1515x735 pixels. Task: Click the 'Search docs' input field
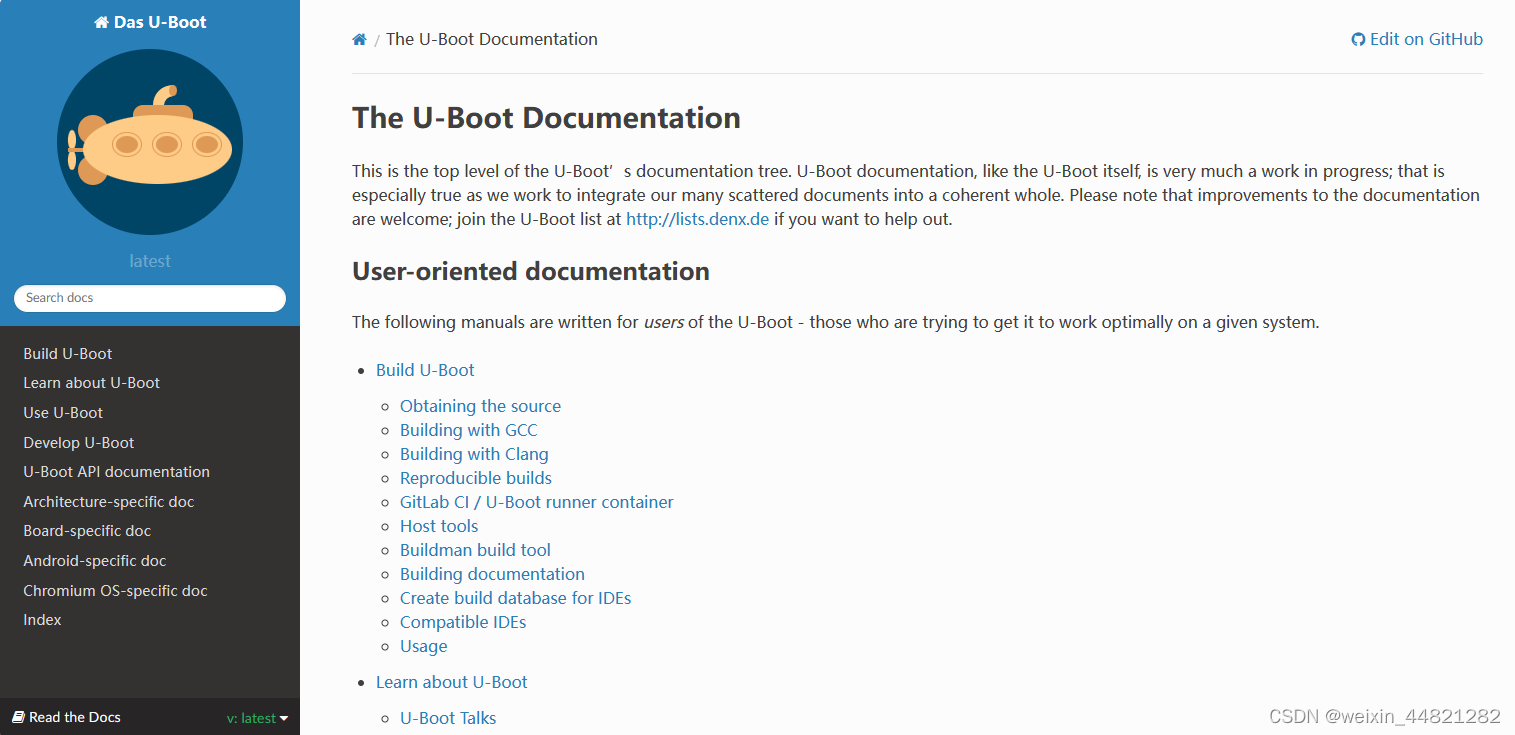pos(149,298)
